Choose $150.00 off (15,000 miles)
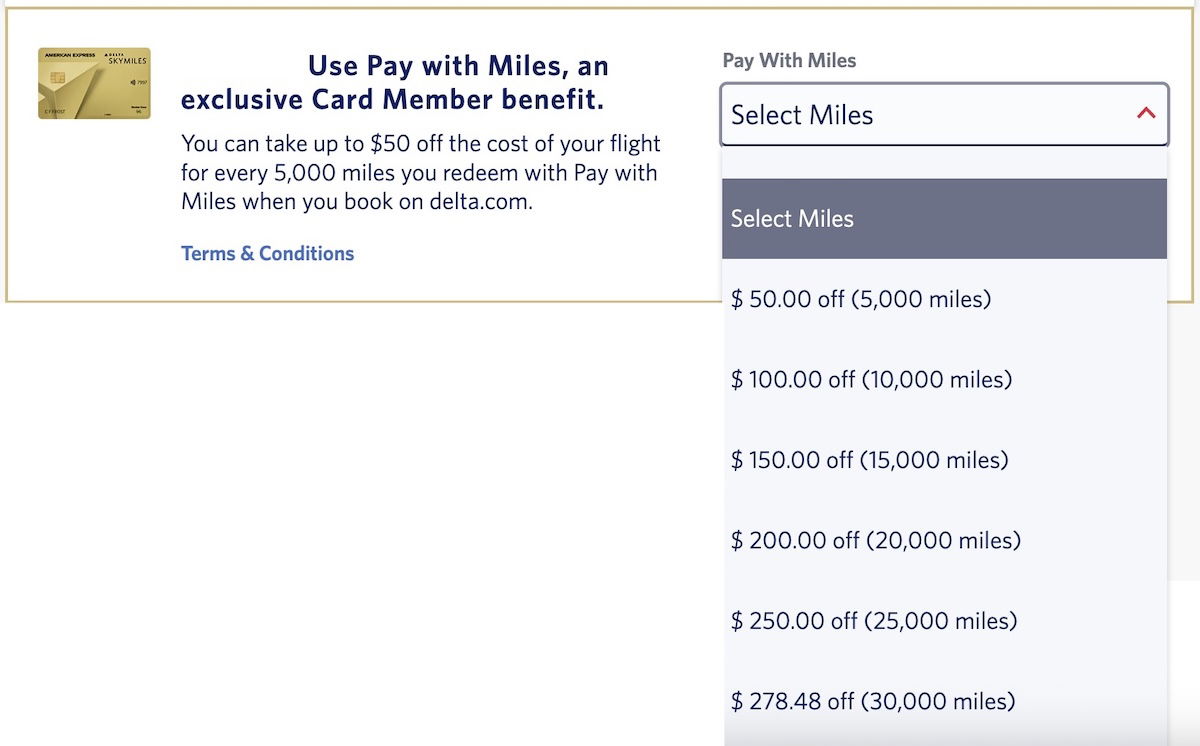1200x746 pixels. pos(869,460)
